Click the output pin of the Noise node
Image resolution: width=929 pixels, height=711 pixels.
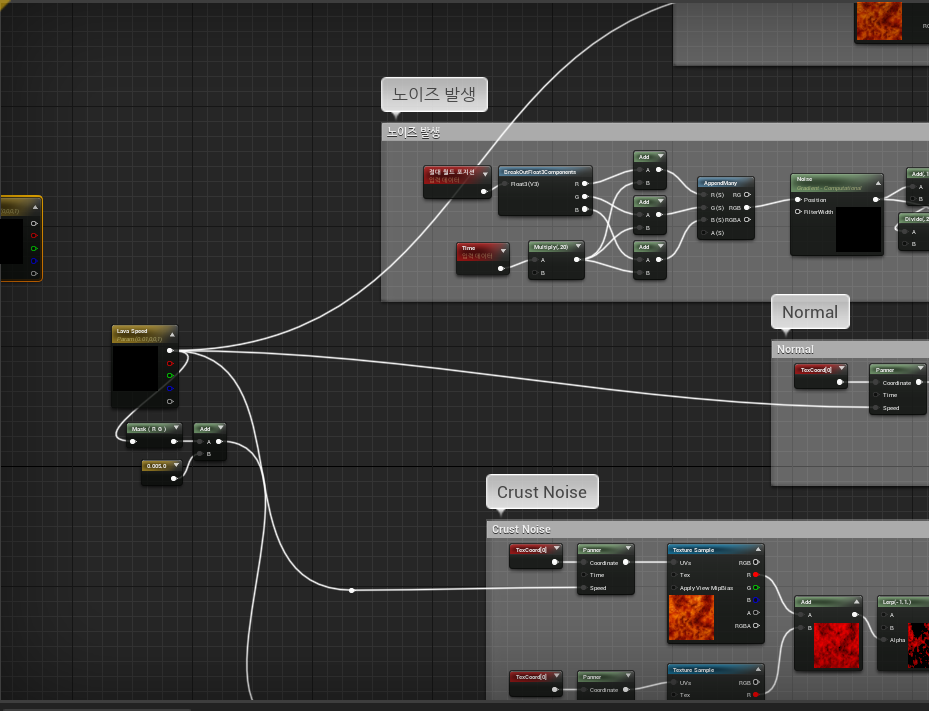coord(876,200)
